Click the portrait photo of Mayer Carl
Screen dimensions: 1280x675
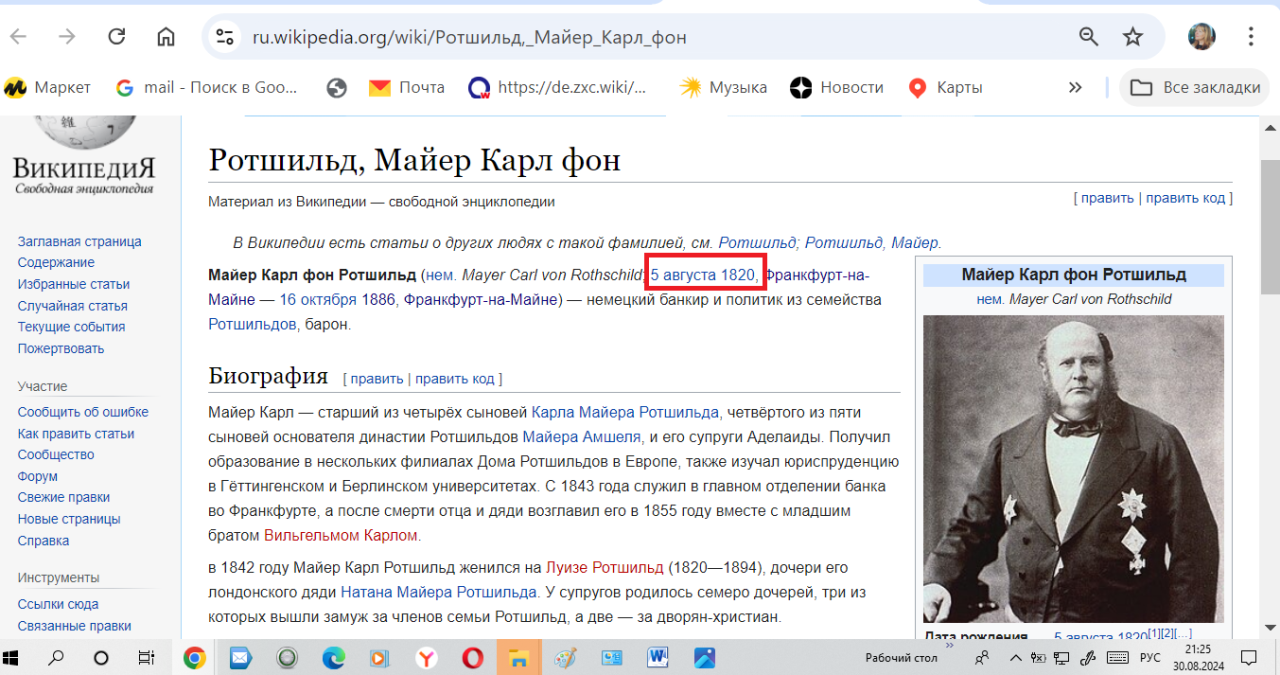point(1073,469)
